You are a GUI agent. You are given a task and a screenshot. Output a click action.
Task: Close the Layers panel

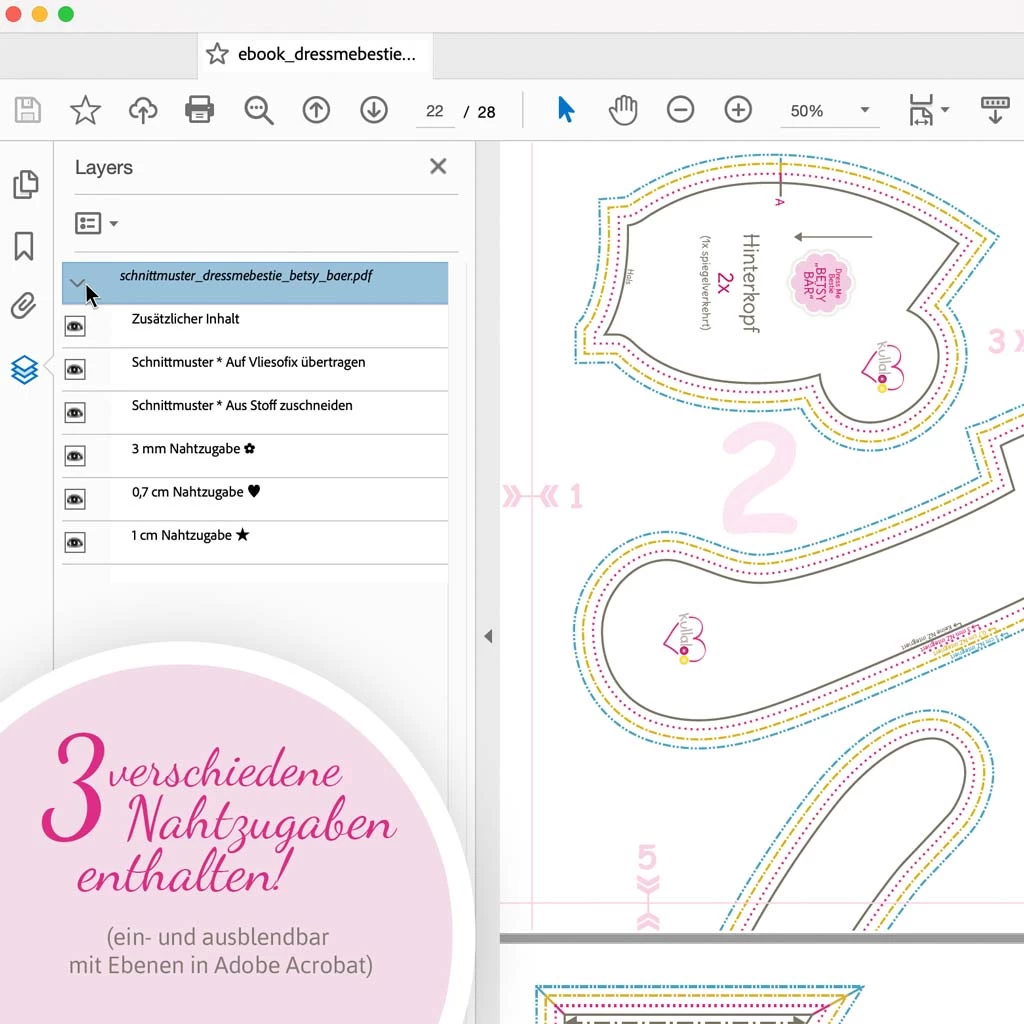coord(438,167)
